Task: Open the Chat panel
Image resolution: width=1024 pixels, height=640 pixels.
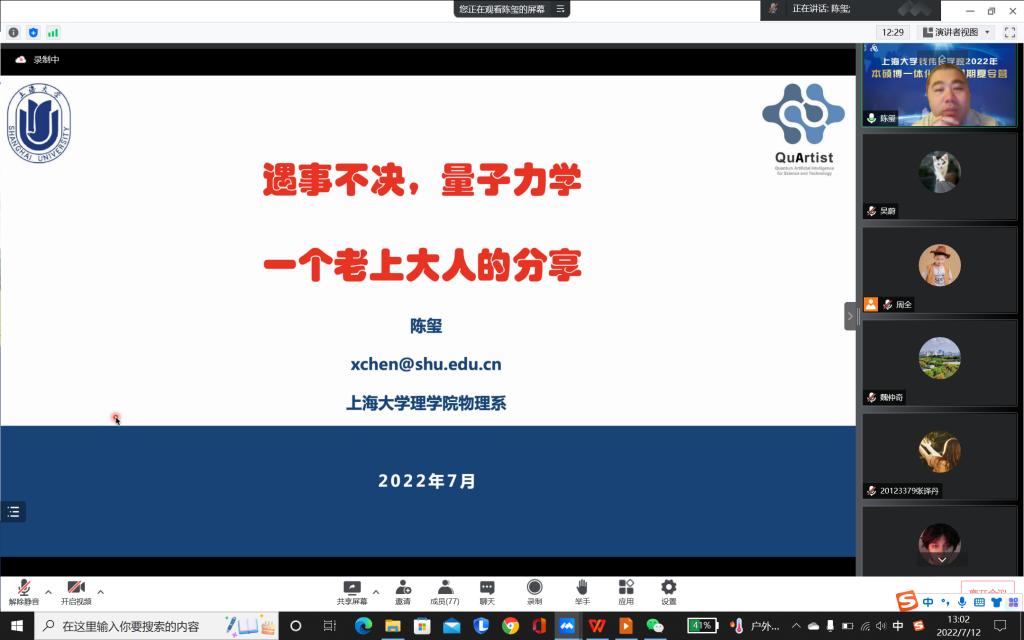Action: (487, 590)
